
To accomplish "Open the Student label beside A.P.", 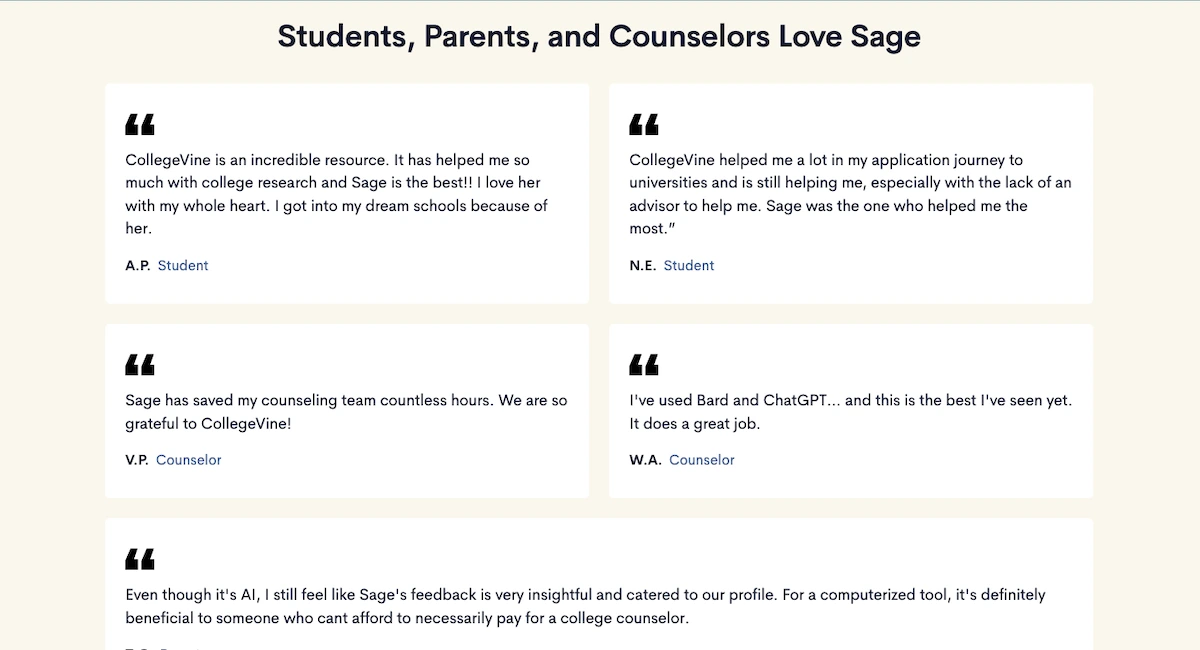I will tap(183, 266).
